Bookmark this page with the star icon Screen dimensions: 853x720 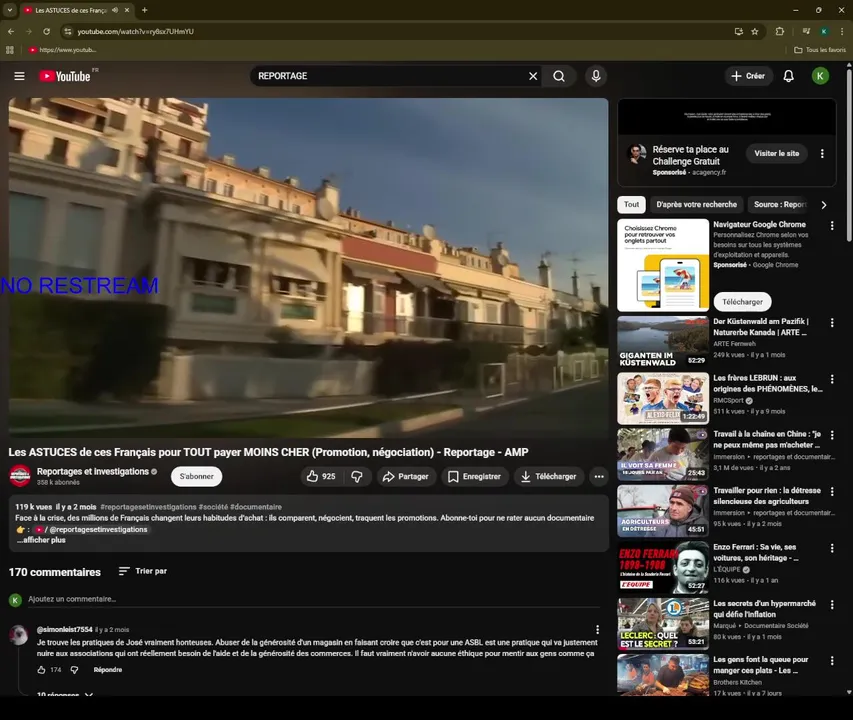click(x=755, y=32)
